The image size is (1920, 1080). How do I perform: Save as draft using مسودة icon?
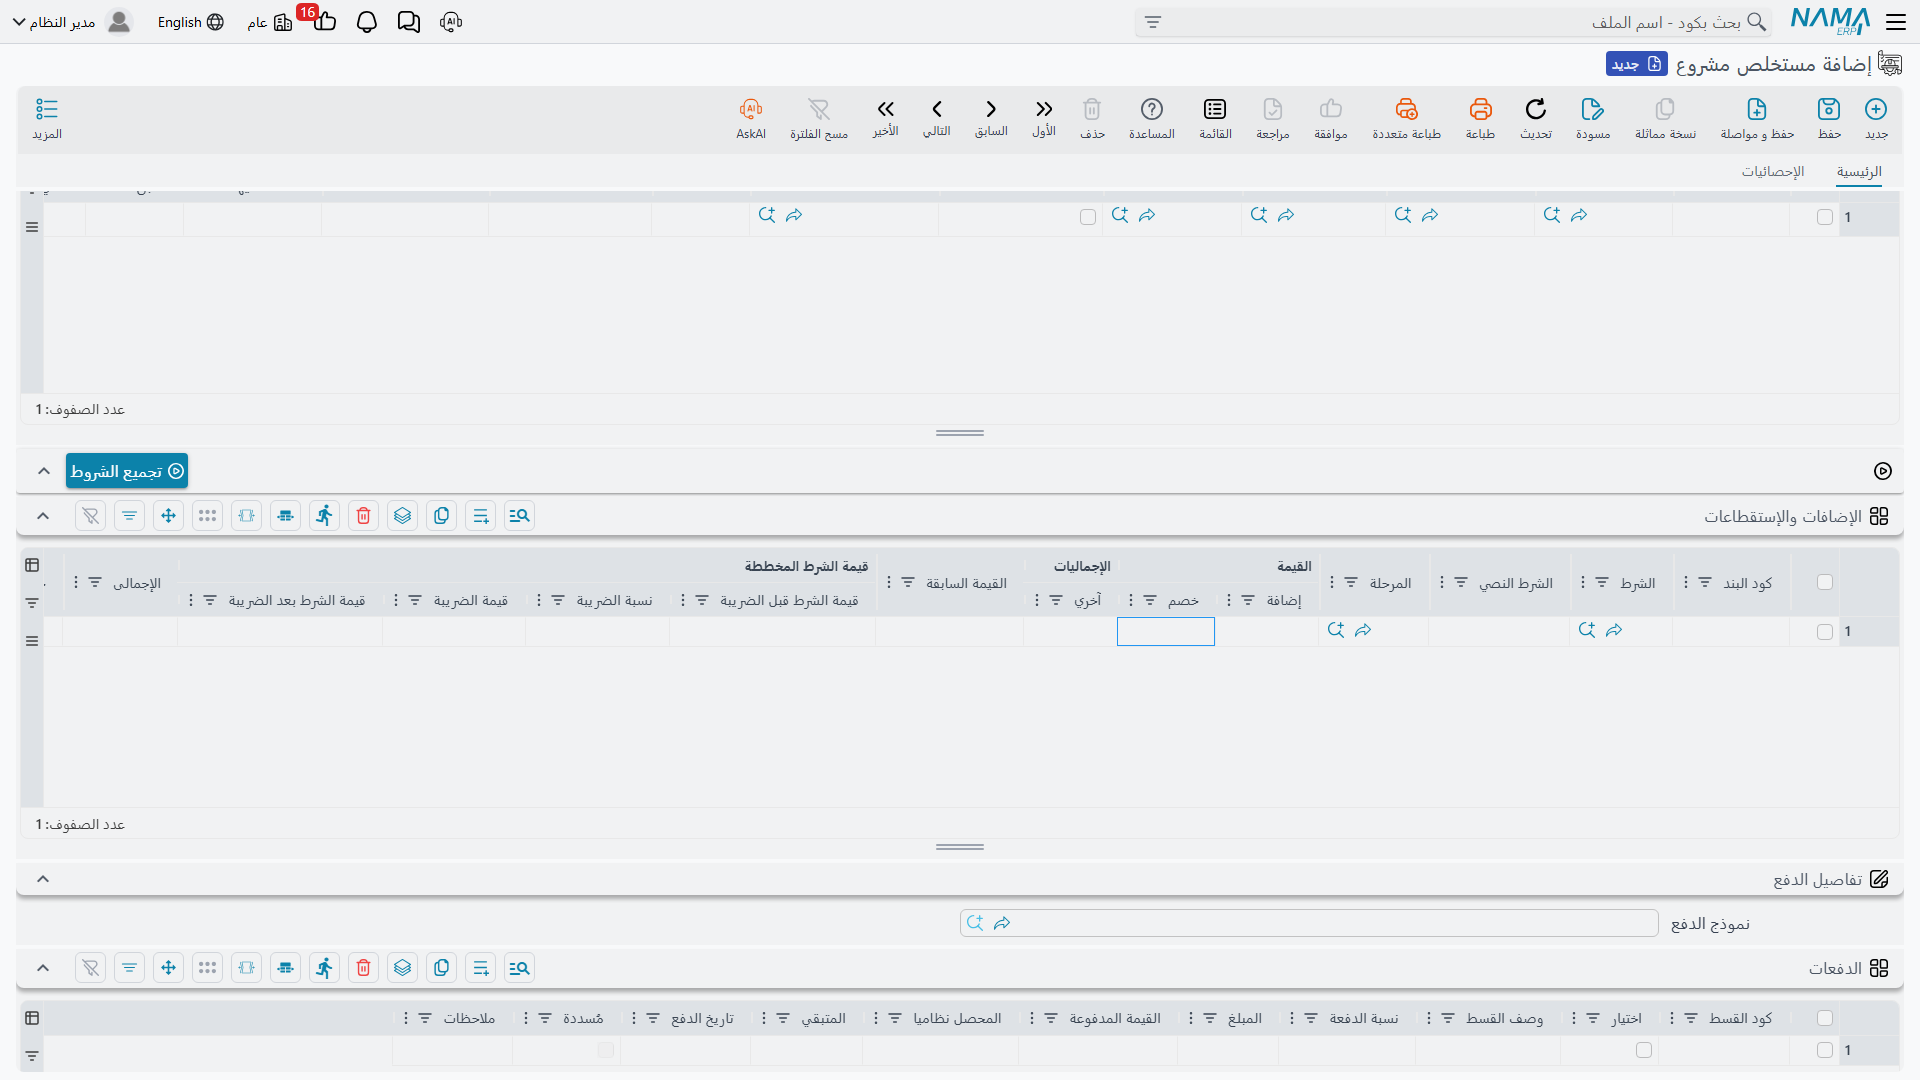point(1593,118)
